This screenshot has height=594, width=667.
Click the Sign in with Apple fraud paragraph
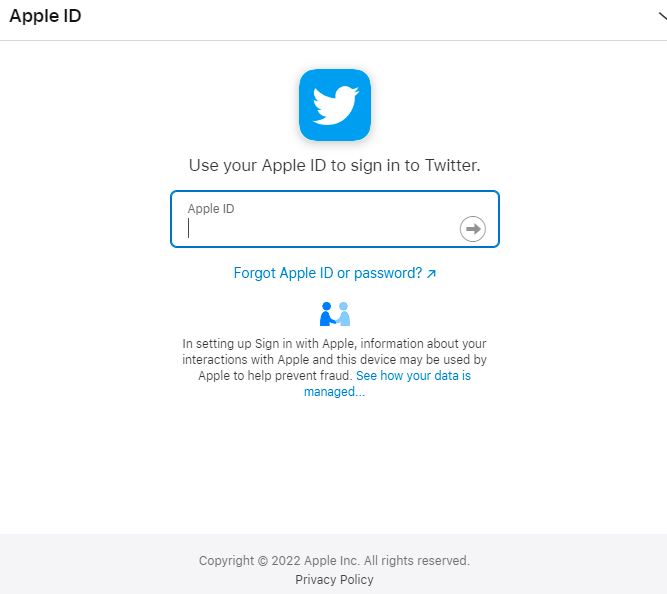(x=334, y=367)
